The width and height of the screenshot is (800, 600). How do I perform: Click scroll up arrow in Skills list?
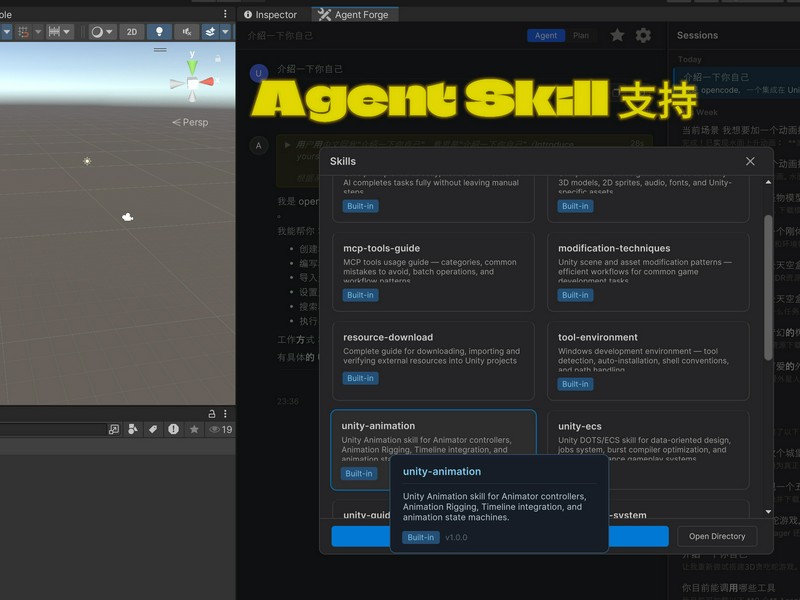(x=768, y=182)
